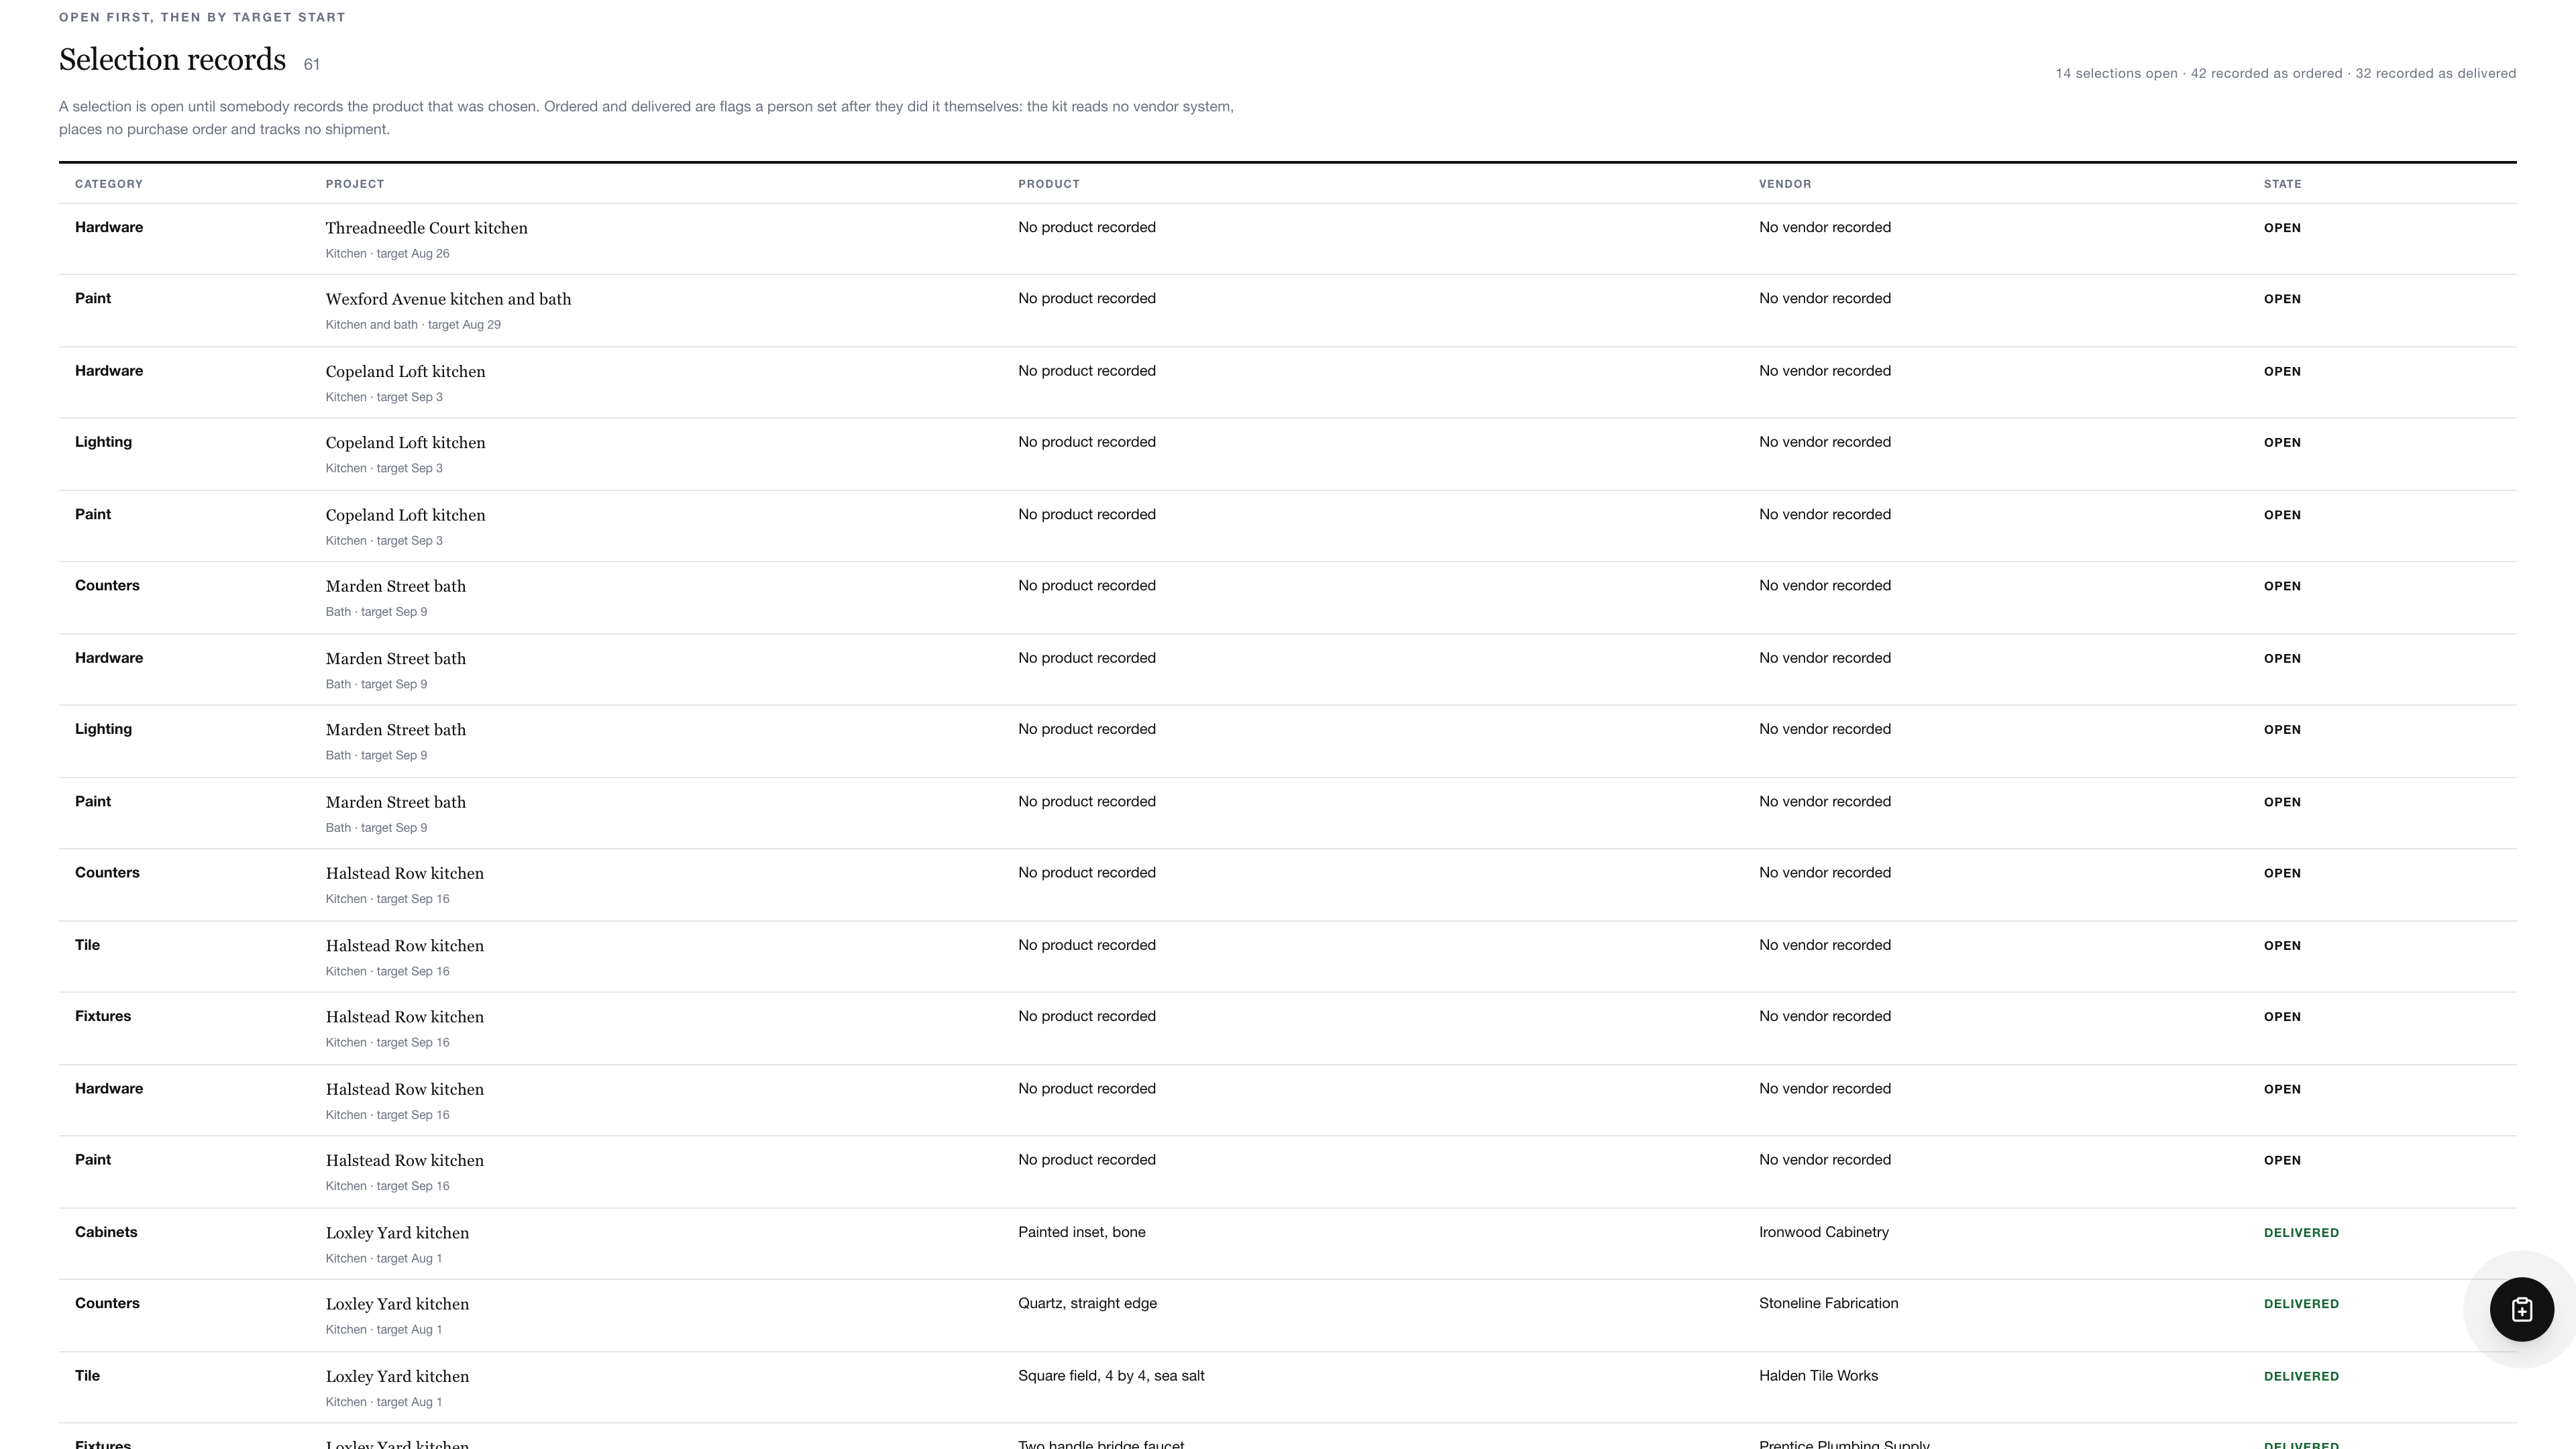Click Halden Tile Works vendor
Screen dimensions: 2576x1449
[1819, 1376]
